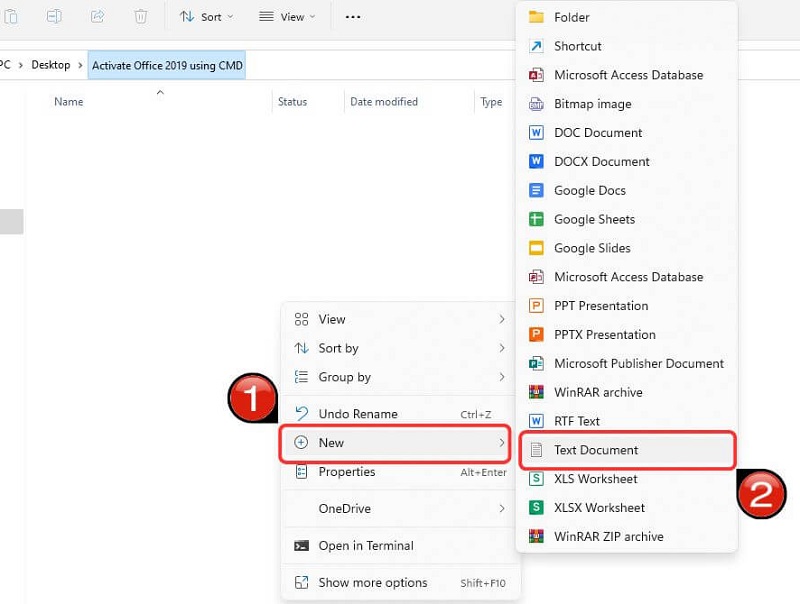
Task: Open the See more ellipsis menu
Action: (353, 17)
